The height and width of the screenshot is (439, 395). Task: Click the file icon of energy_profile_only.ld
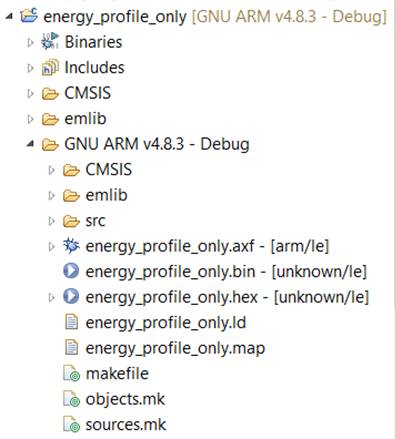point(71,322)
